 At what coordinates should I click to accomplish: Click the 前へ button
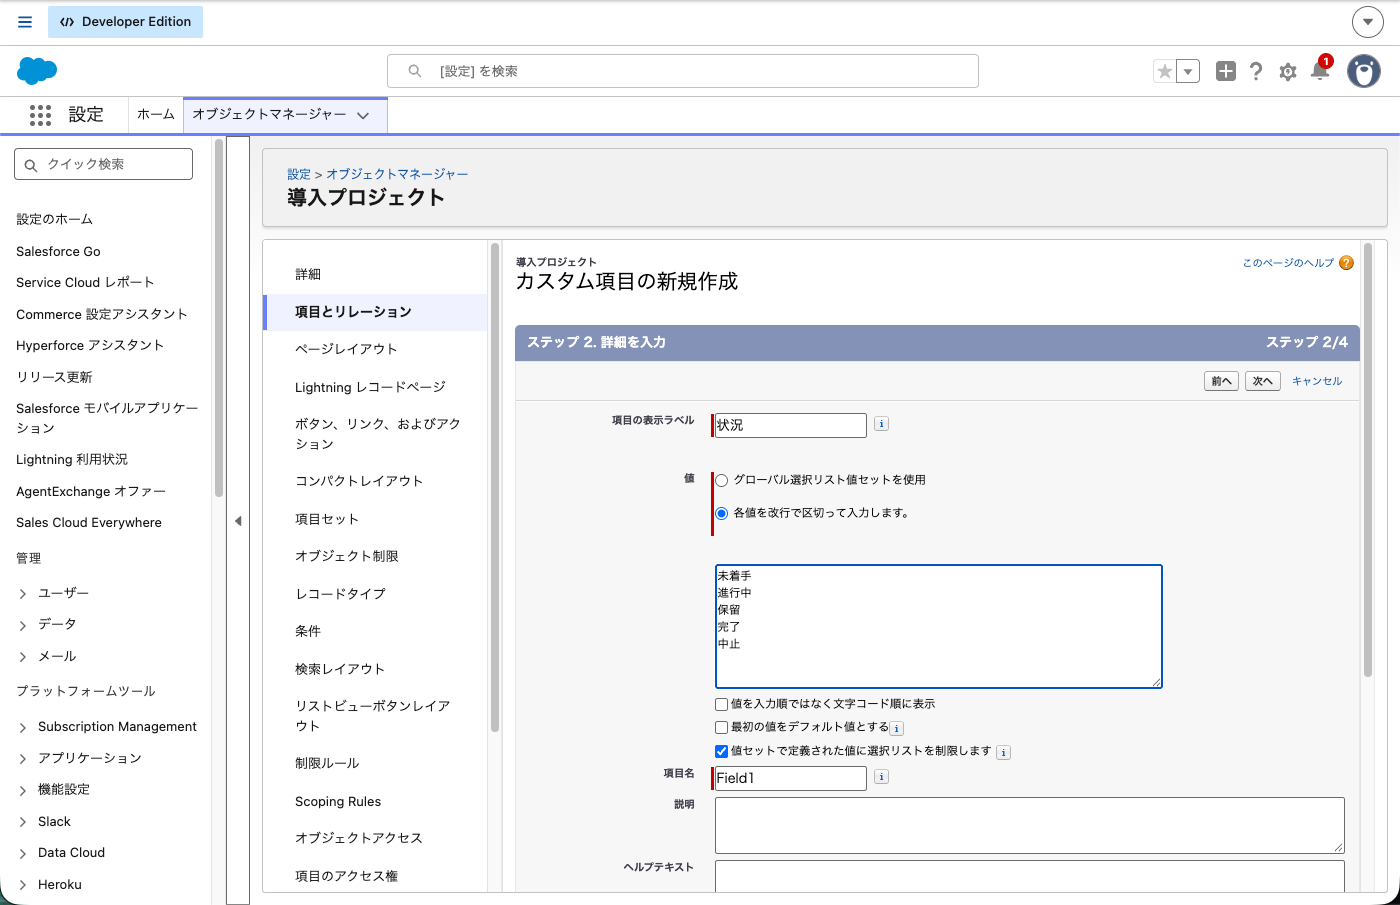click(x=1222, y=381)
